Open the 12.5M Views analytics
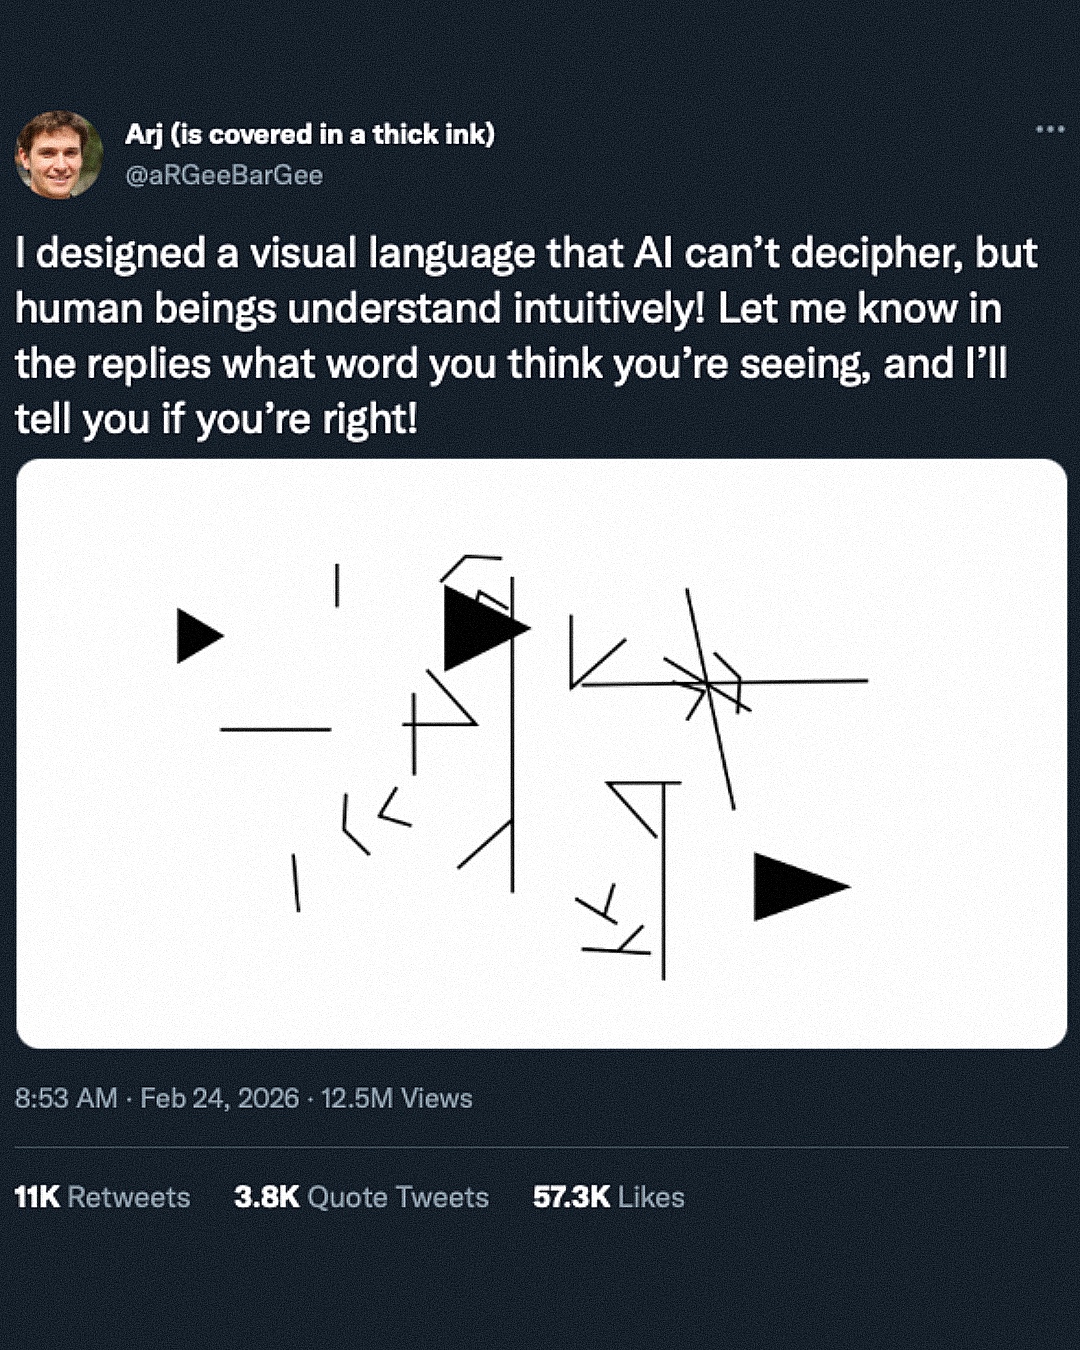This screenshot has height=1350, width=1080. (397, 1098)
